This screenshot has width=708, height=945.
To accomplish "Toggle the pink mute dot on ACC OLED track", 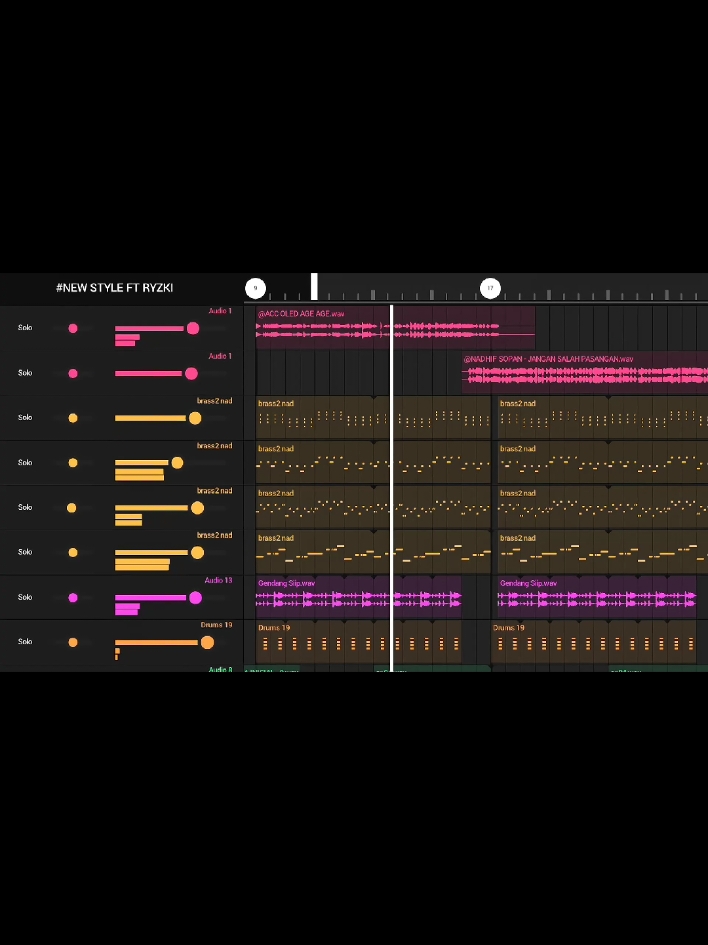I will (x=73, y=328).
